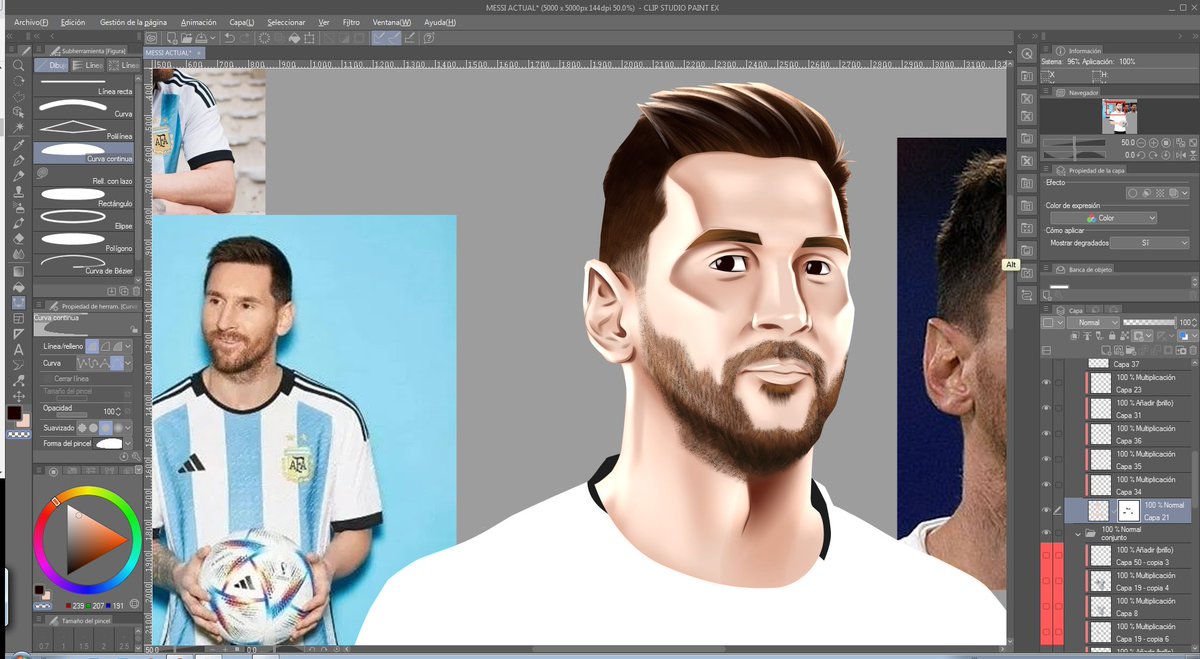Toggle visibility of layer Capa 23
This screenshot has height=659, width=1200.
click(1046, 384)
